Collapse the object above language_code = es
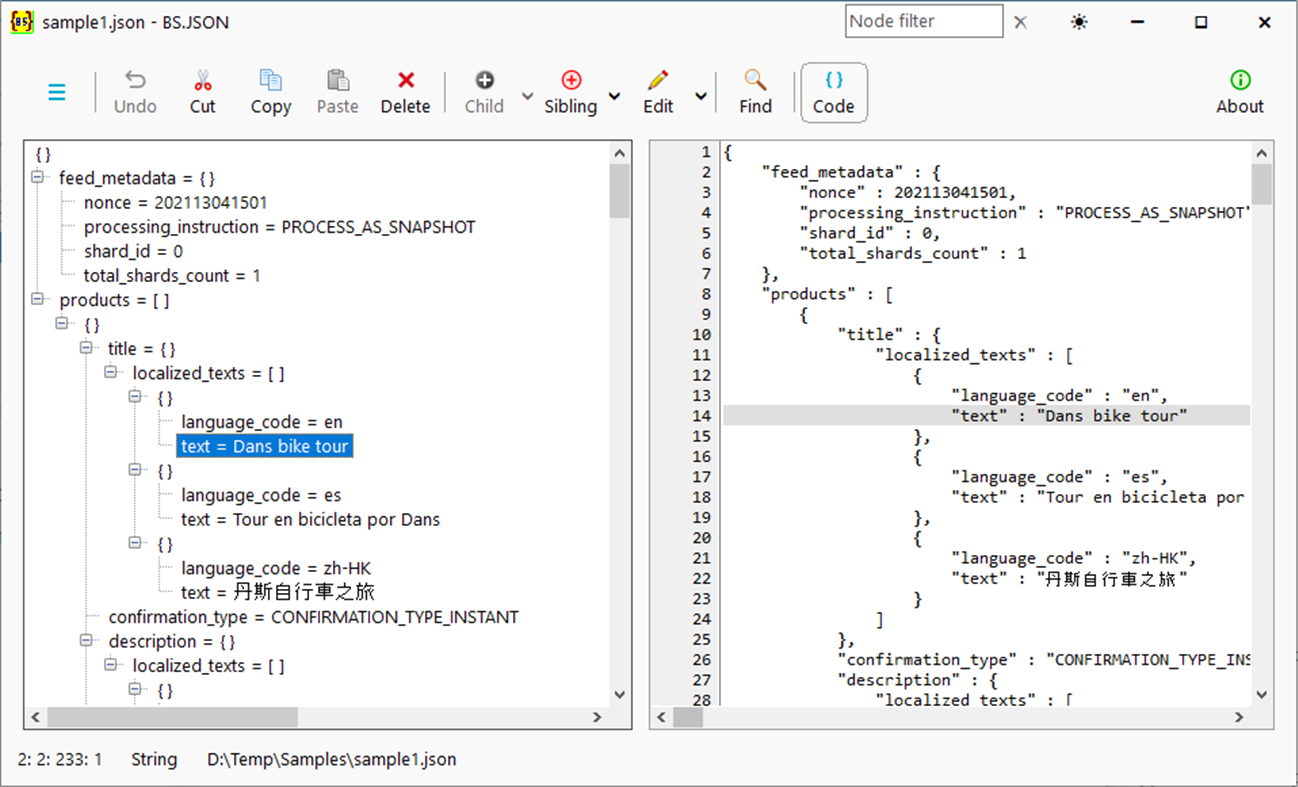Image resolution: width=1298 pixels, height=787 pixels. pyautogui.click(x=137, y=470)
